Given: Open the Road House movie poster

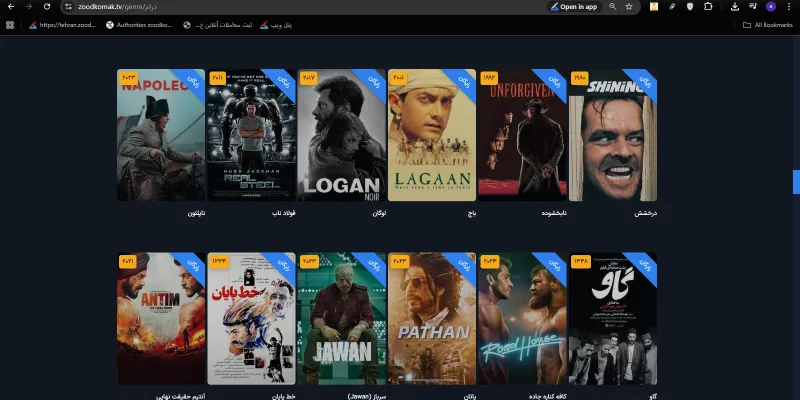Looking at the screenshot, I should pyautogui.click(x=522, y=318).
